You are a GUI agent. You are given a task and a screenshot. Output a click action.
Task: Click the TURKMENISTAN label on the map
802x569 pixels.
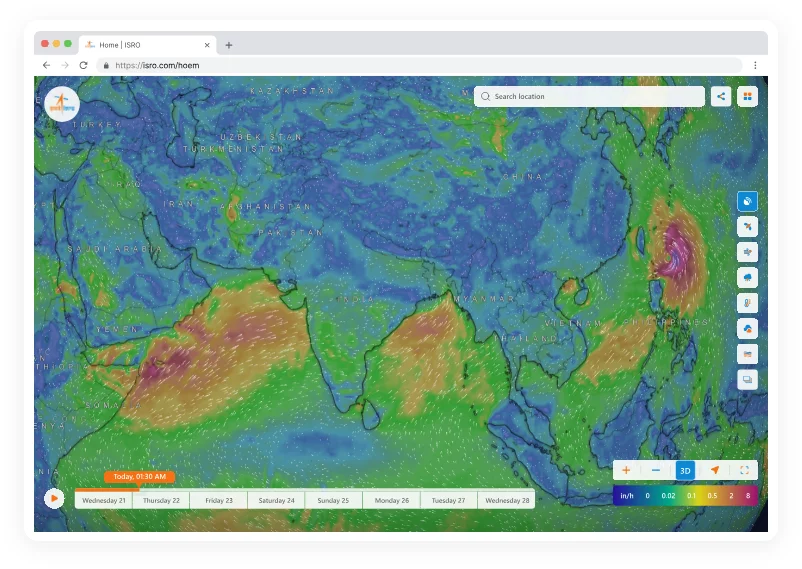[x=233, y=149]
